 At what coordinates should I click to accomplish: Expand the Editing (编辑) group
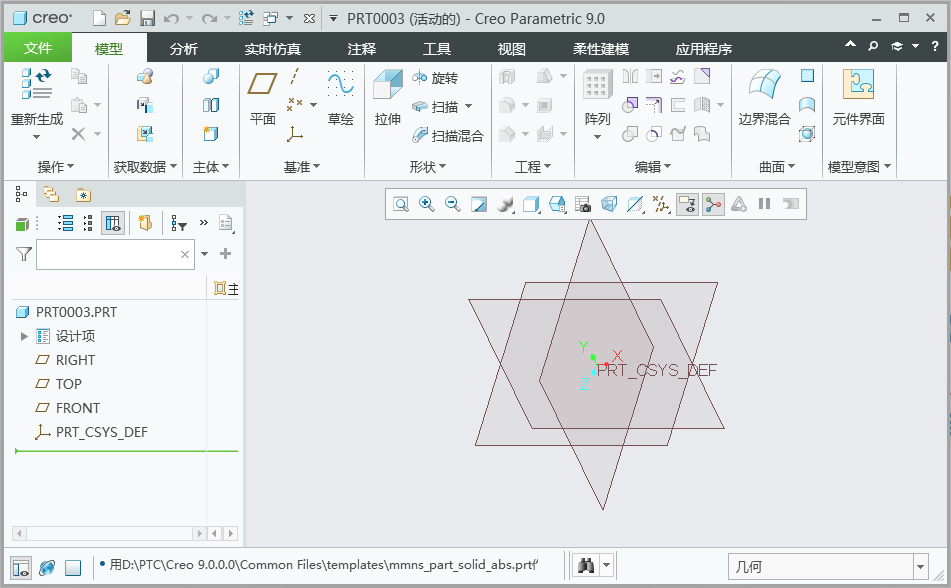(653, 167)
